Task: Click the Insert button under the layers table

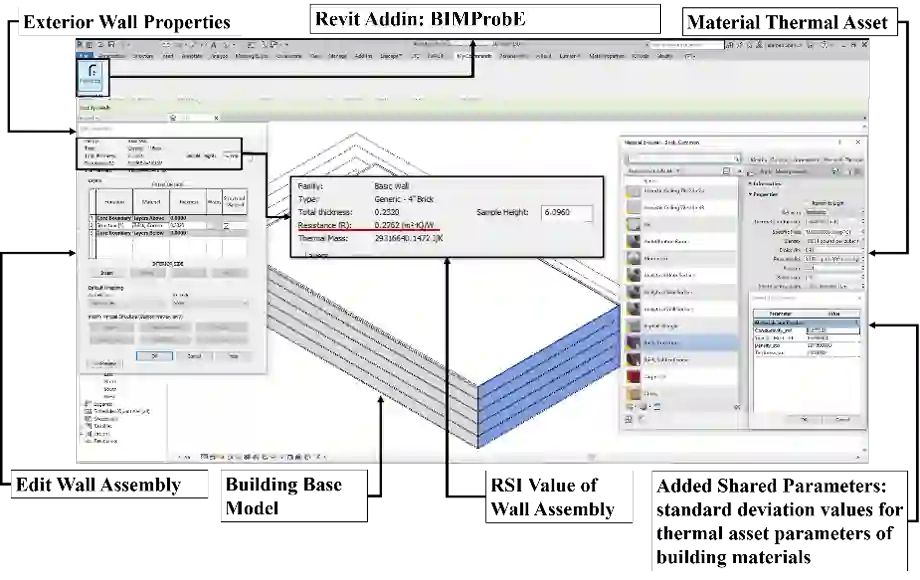Action: point(107,273)
